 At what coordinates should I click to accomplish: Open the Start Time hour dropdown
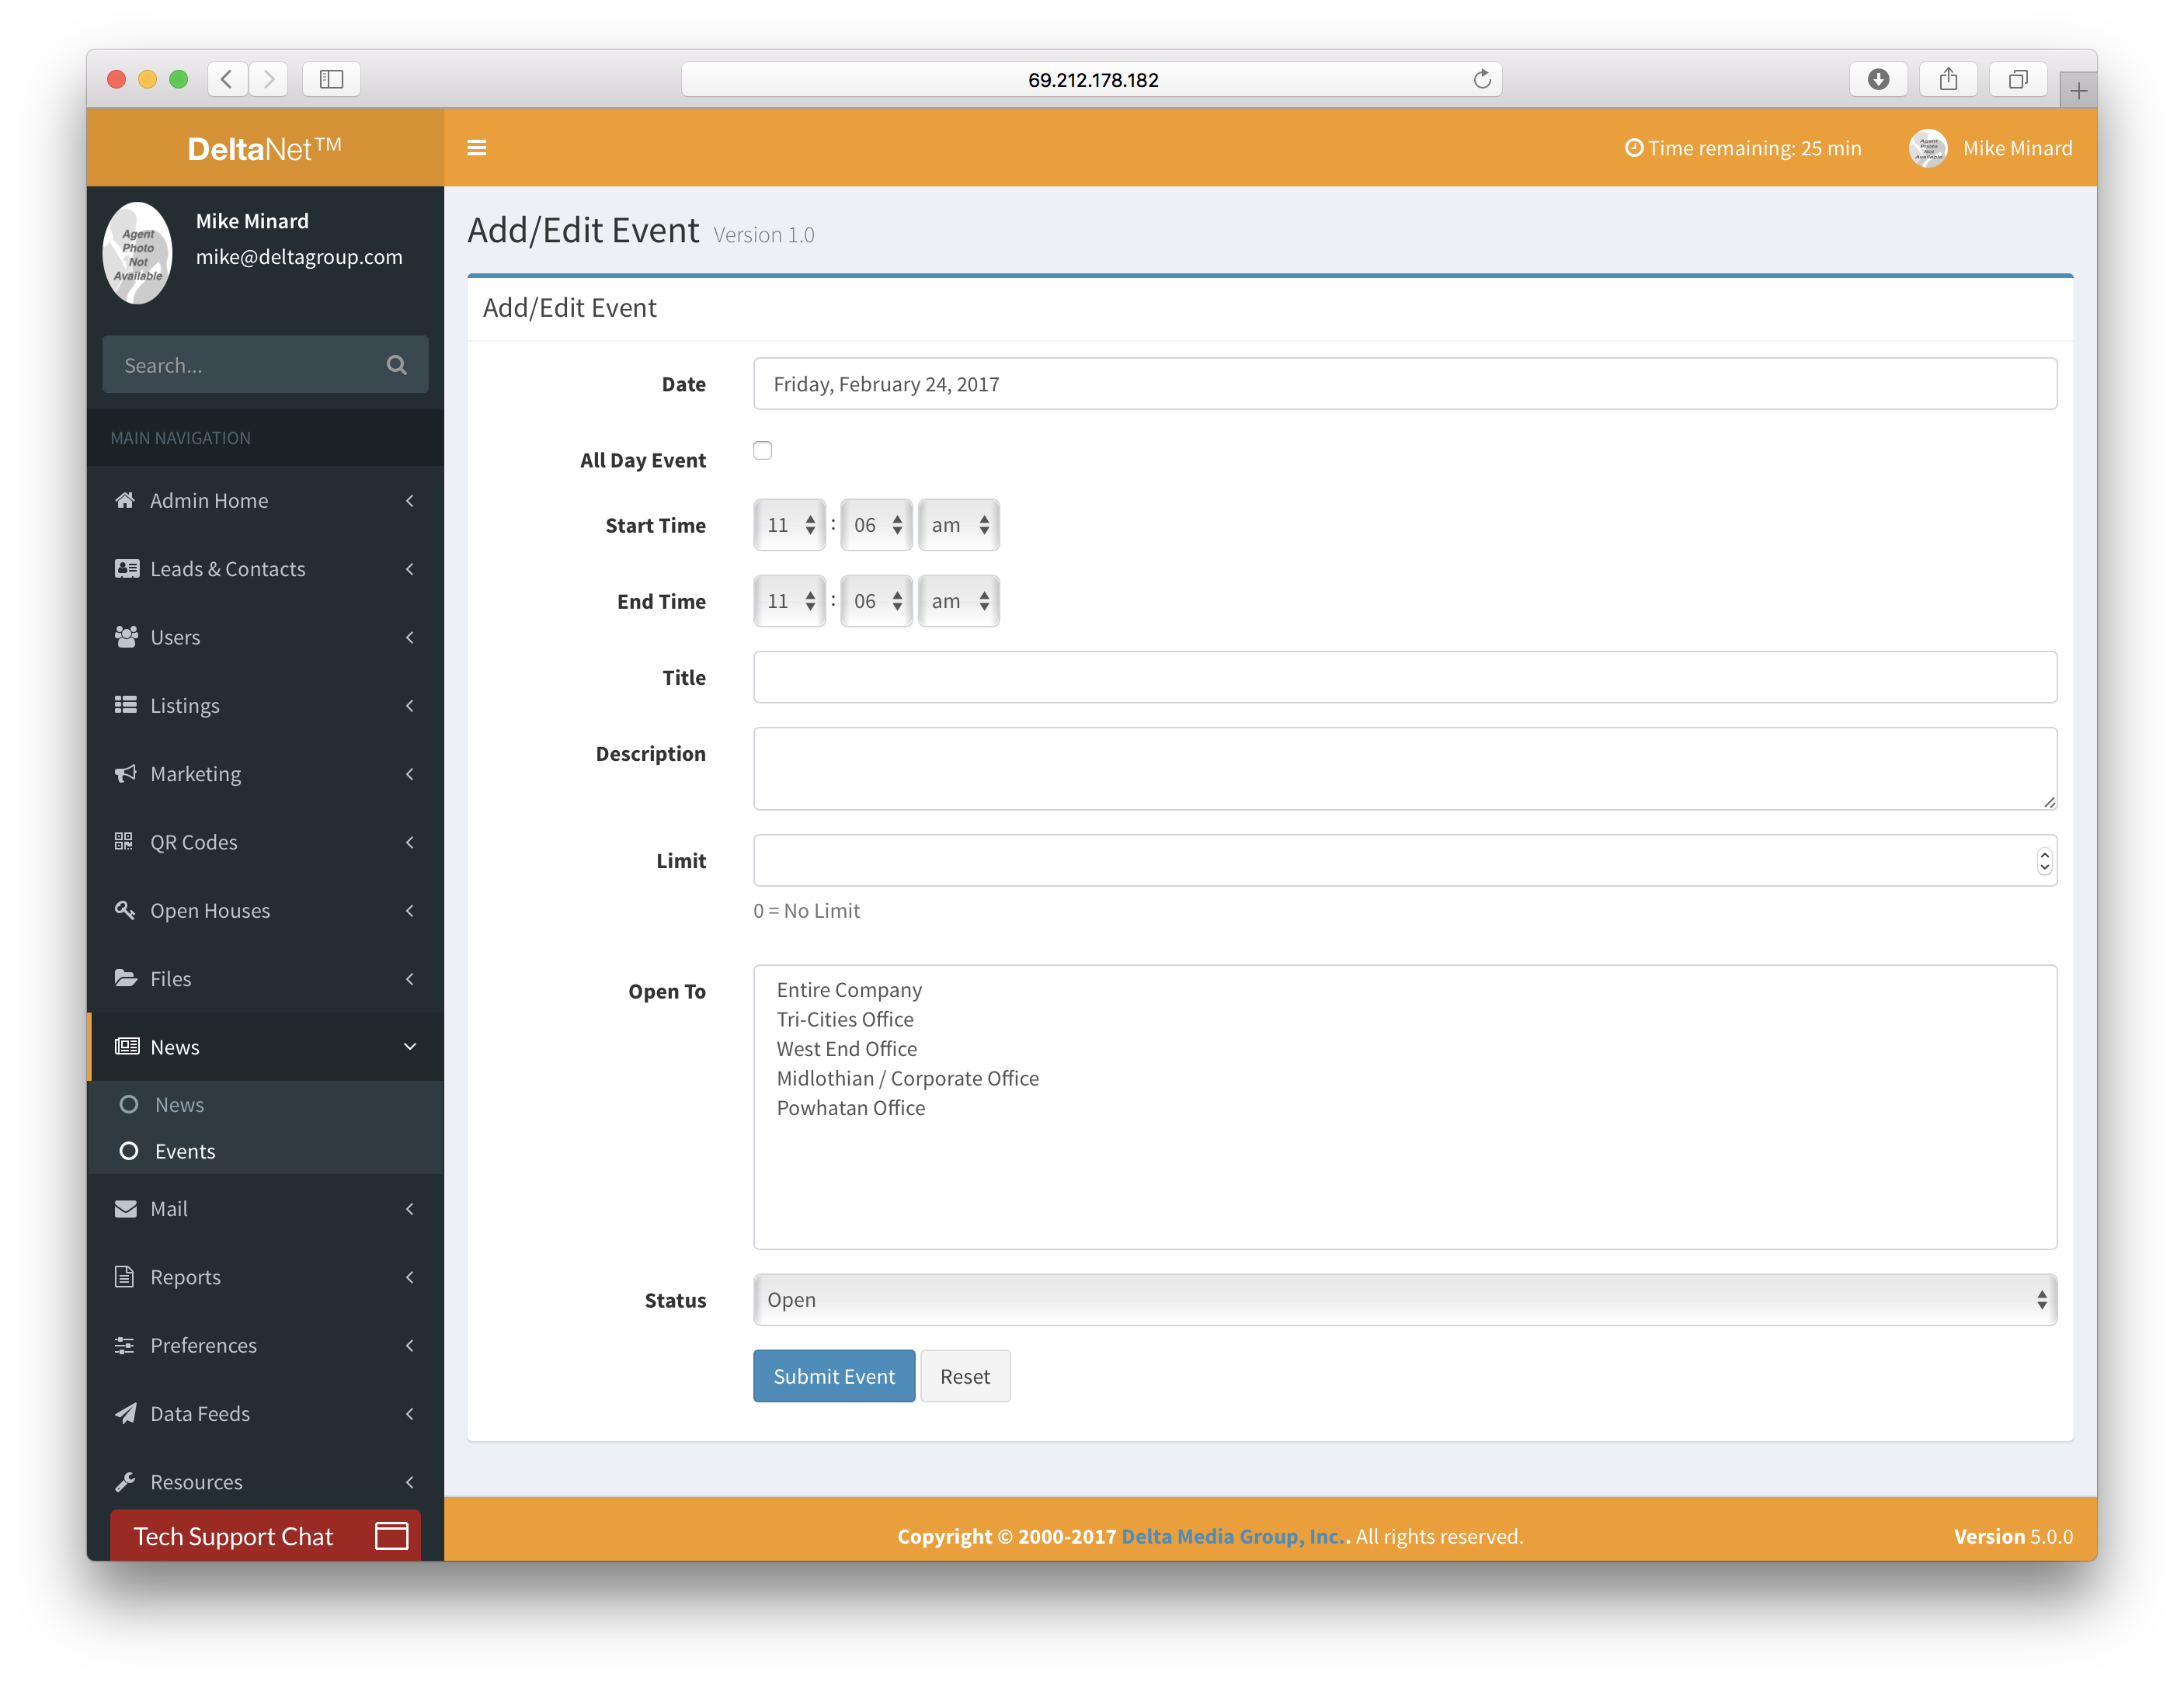coord(789,525)
